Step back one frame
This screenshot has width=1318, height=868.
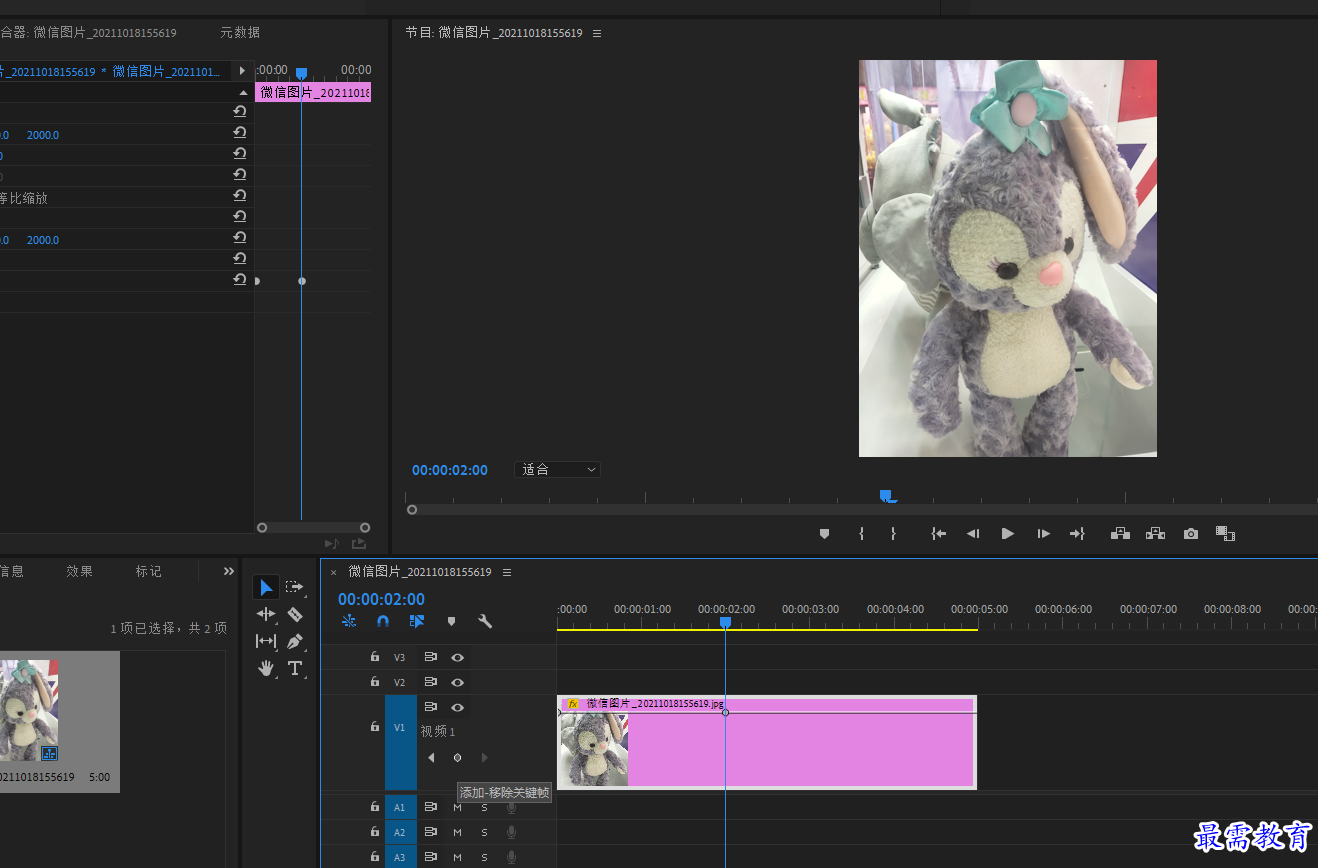point(972,534)
